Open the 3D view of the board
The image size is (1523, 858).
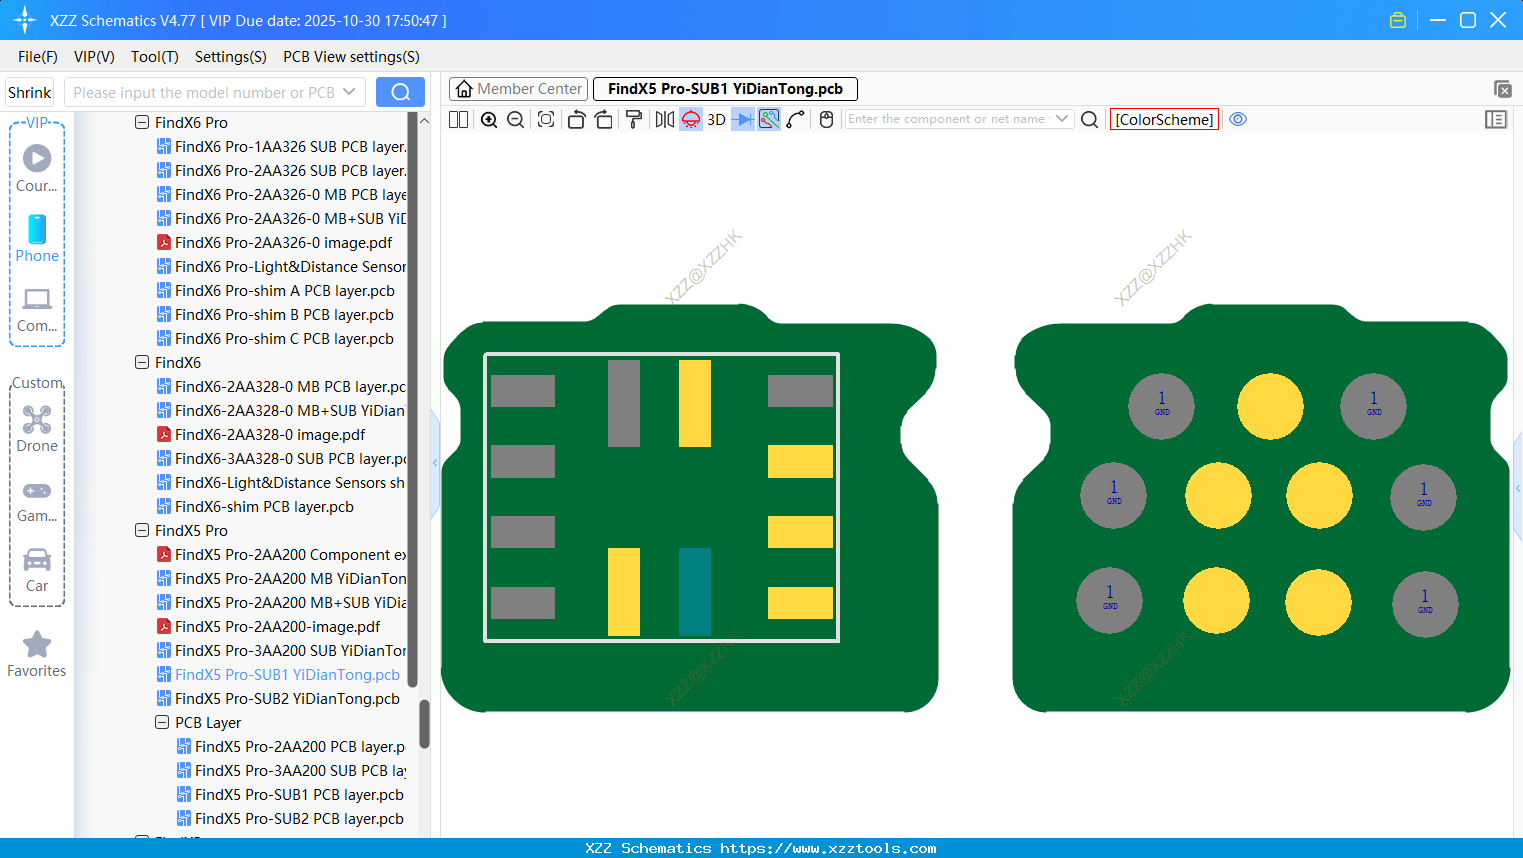tap(716, 120)
